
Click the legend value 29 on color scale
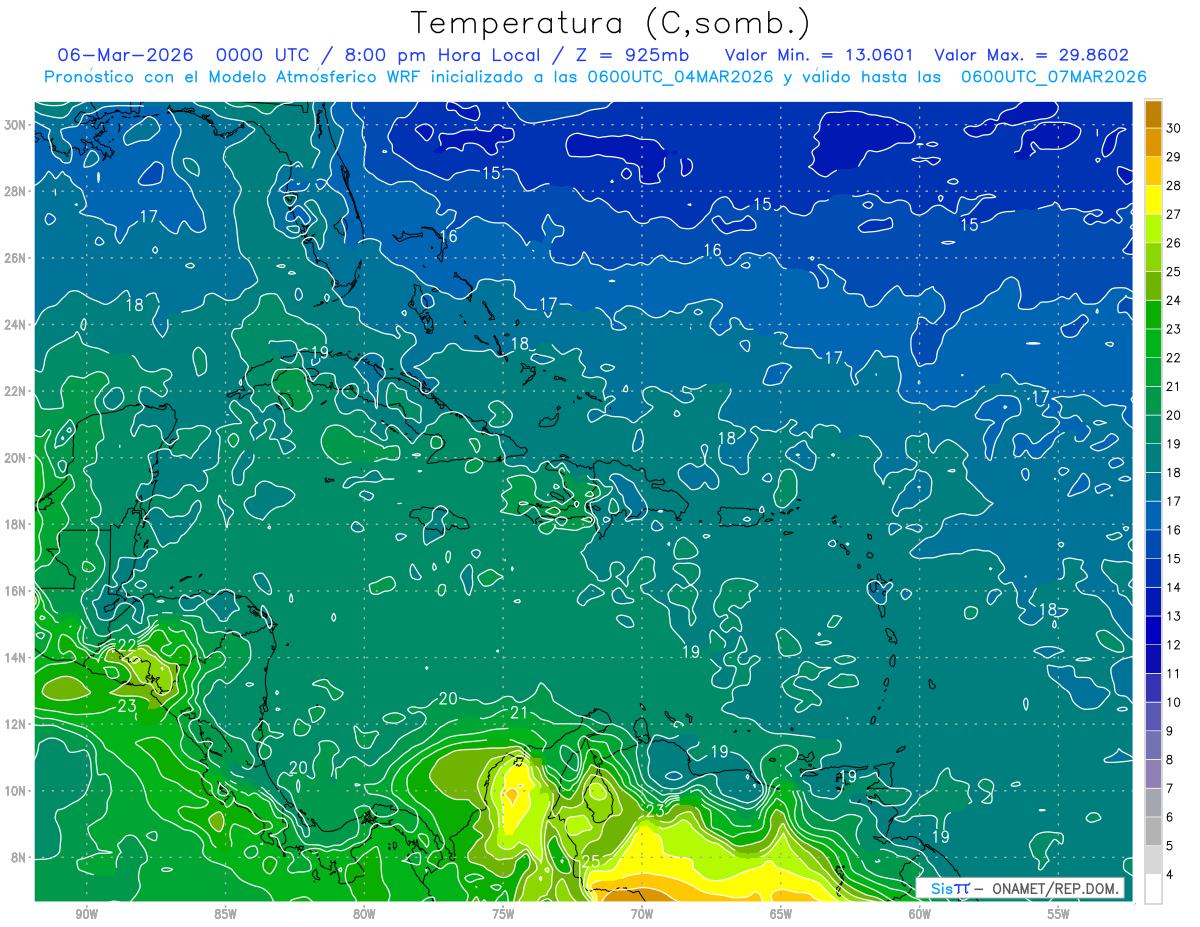point(1174,156)
